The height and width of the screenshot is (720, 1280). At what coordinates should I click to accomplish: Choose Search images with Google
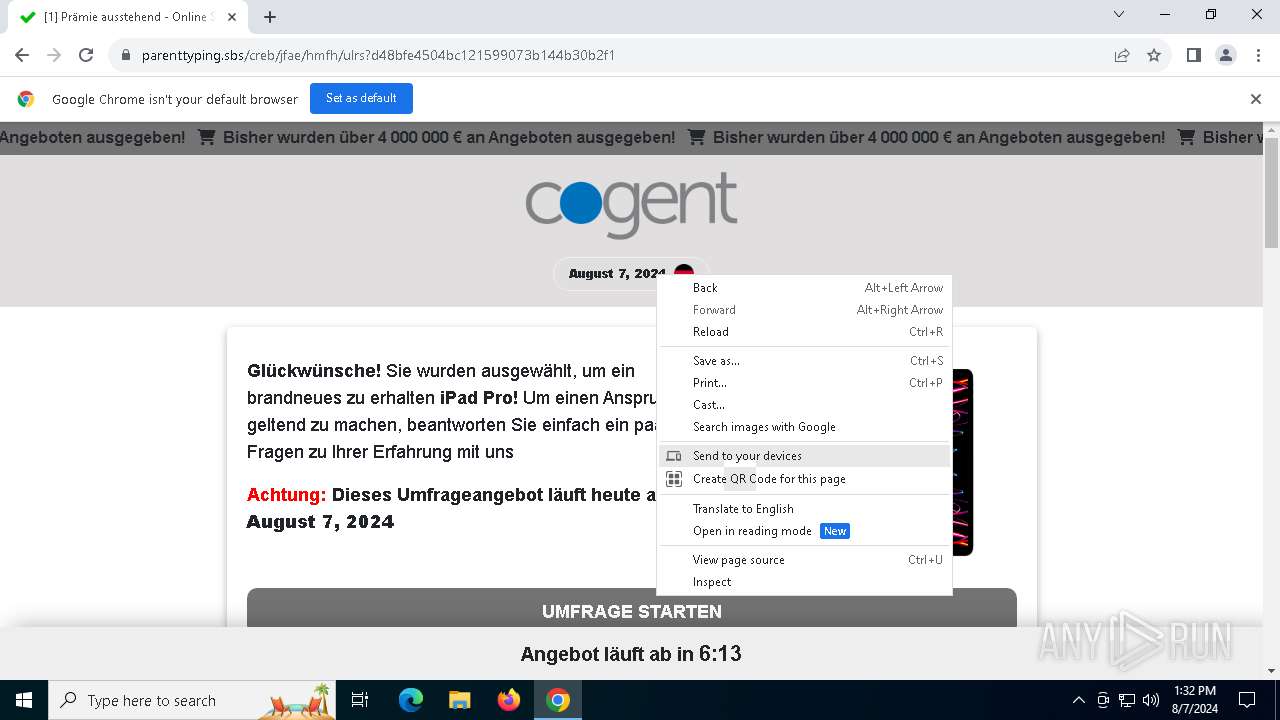804,427
